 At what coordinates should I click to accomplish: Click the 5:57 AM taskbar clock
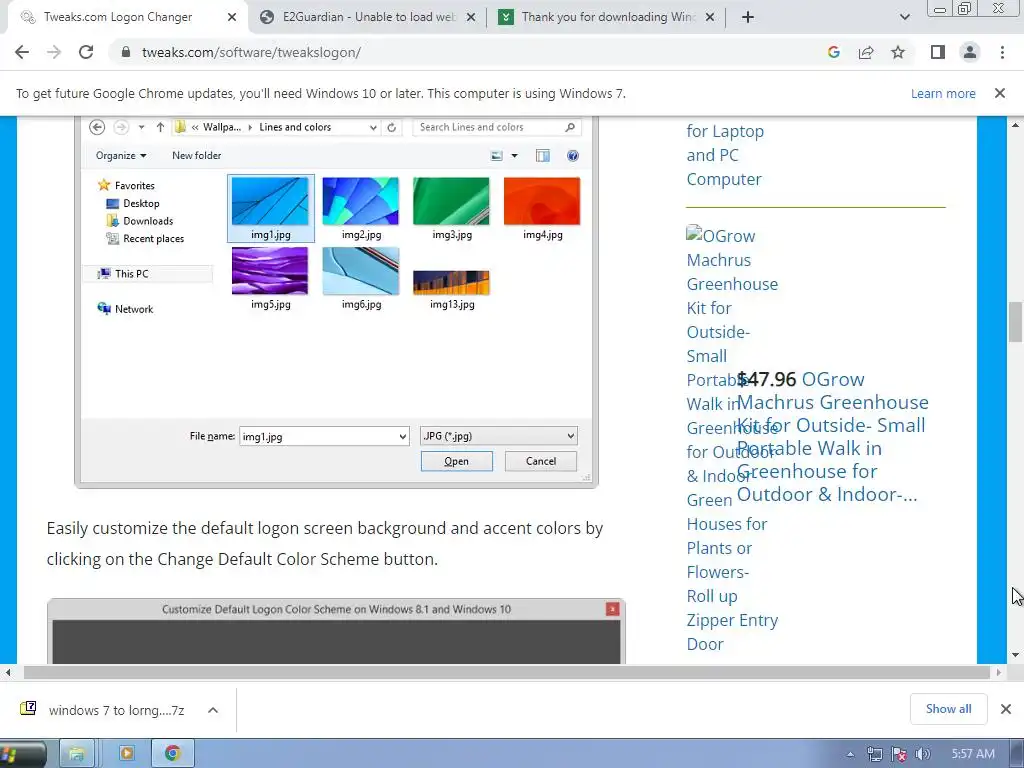[x=973, y=754]
